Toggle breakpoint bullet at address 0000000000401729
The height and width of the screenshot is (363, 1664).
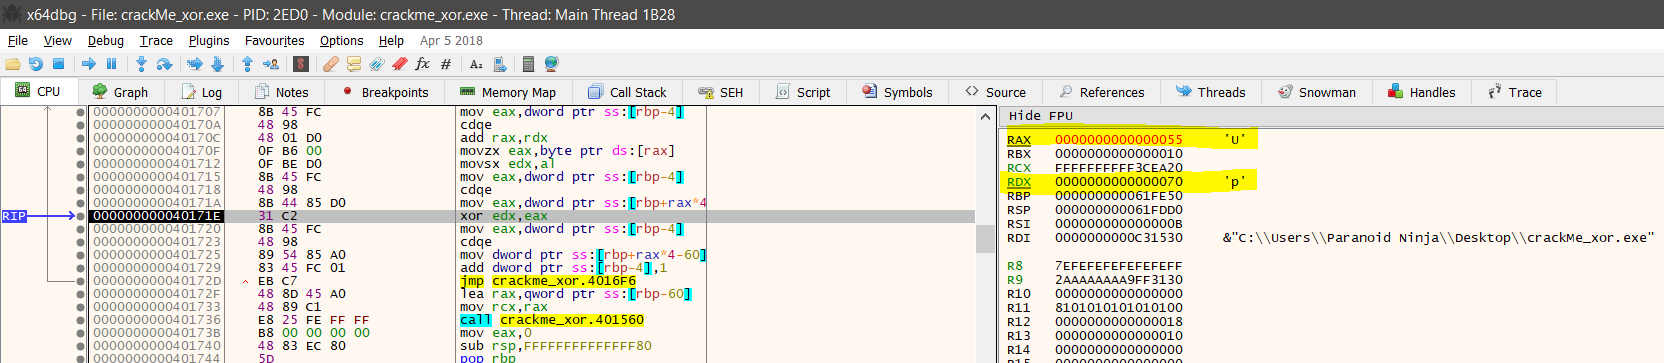coord(81,268)
